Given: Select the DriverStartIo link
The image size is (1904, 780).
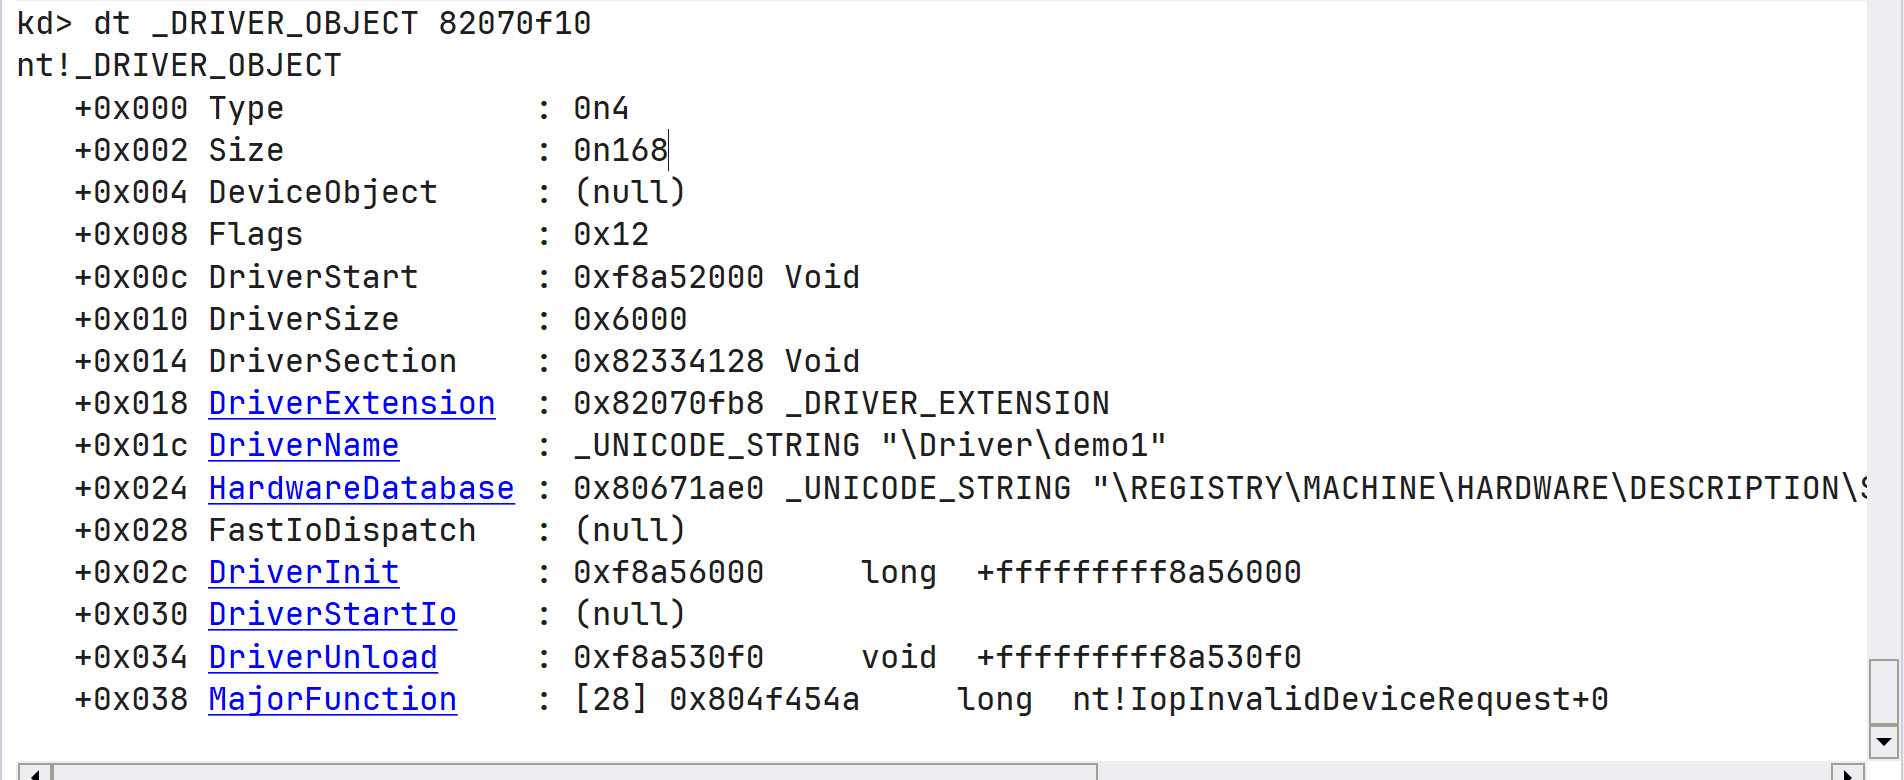Looking at the screenshot, I should point(333,614).
